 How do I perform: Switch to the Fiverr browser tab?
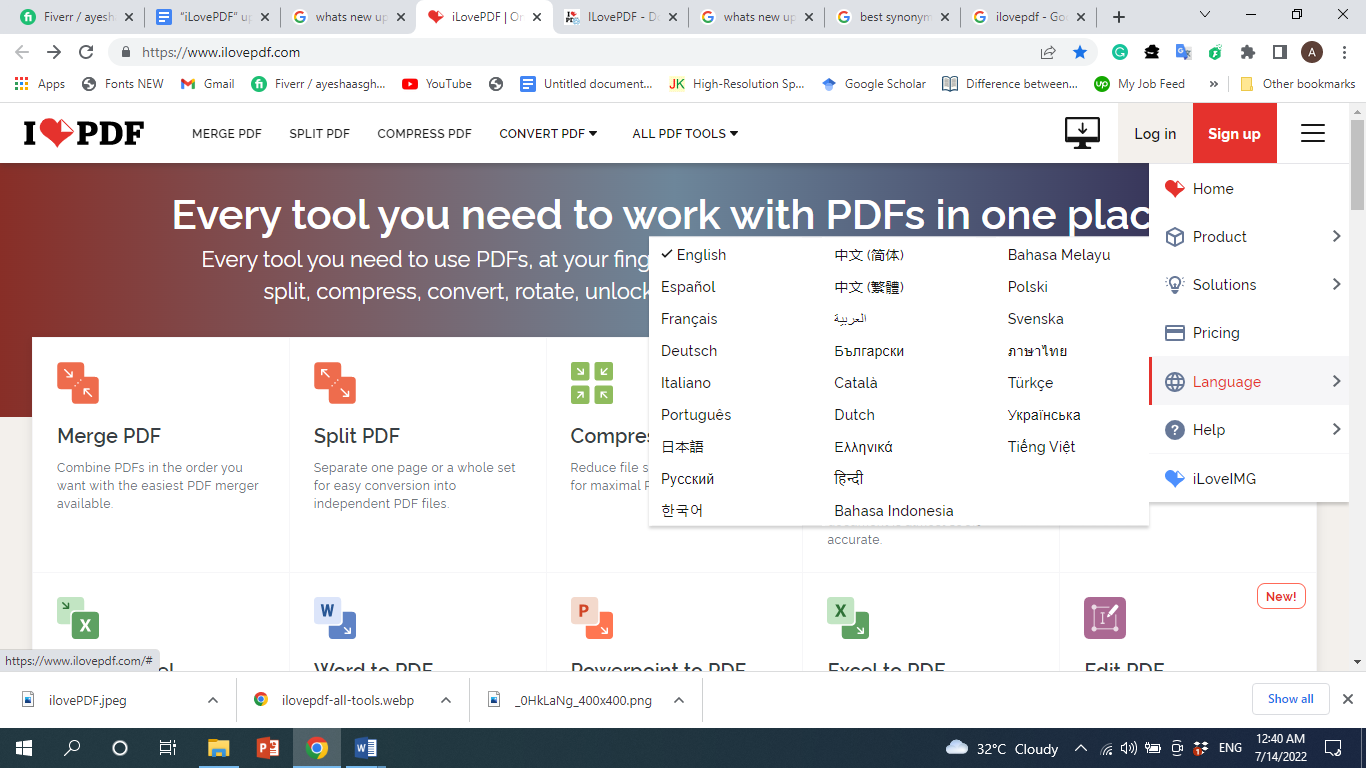(x=74, y=17)
